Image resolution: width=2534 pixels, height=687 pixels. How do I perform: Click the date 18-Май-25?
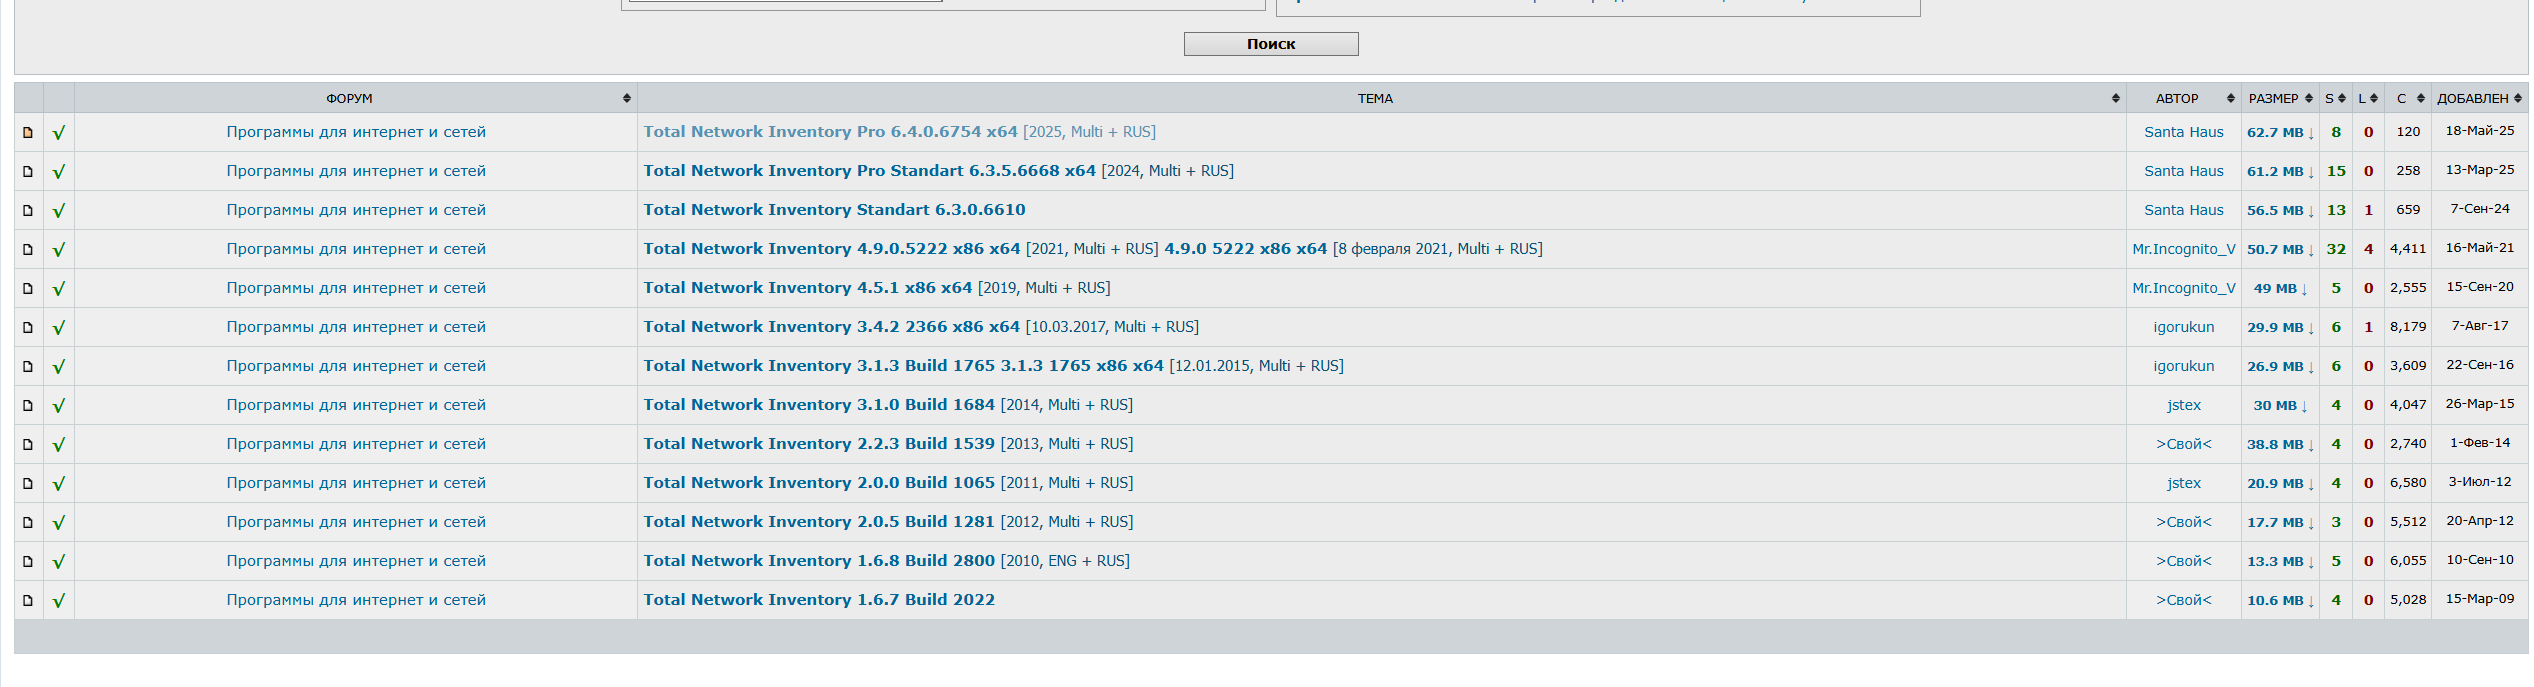[x=2479, y=131]
